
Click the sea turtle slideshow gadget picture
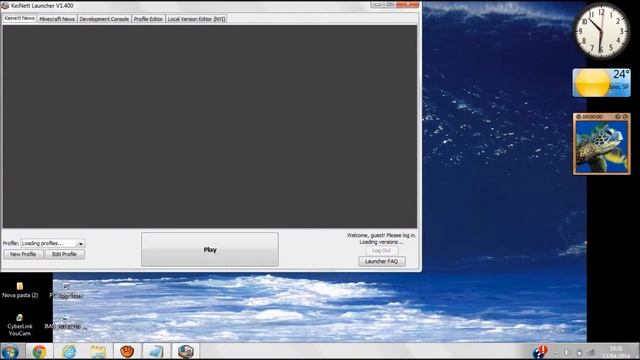pyautogui.click(x=602, y=147)
